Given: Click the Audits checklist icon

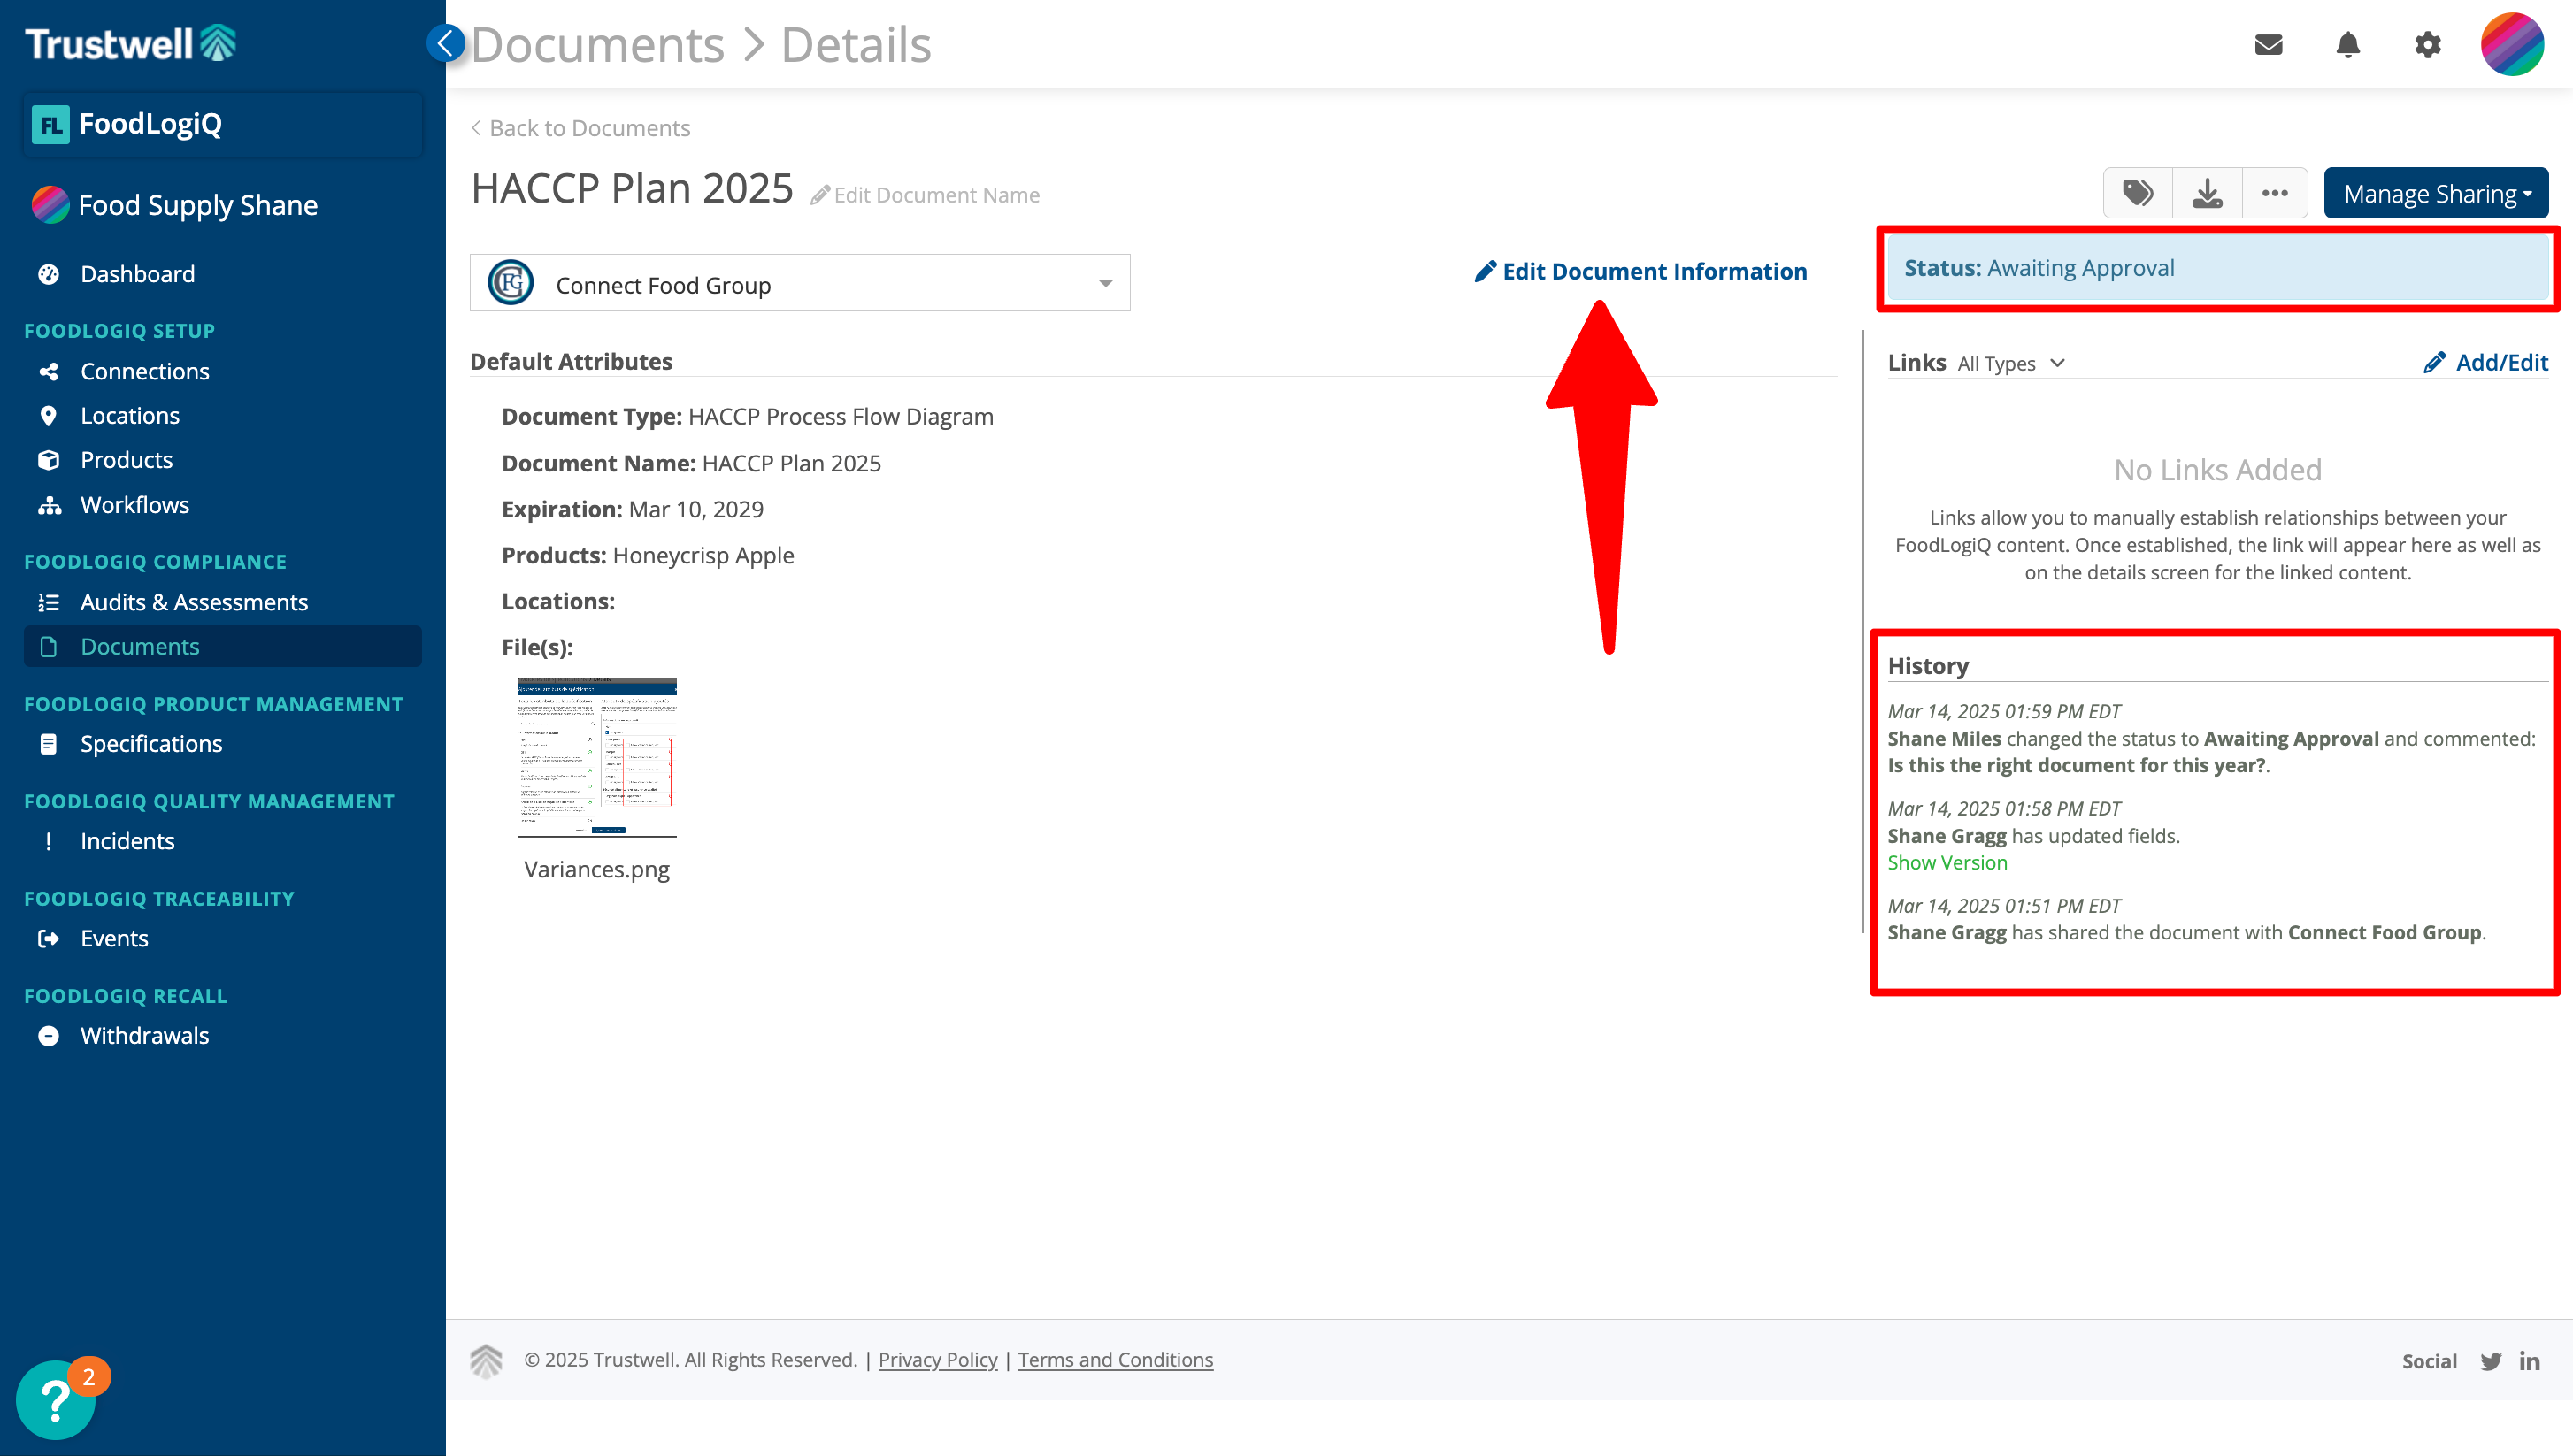Looking at the screenshot, I should (48, 602).
